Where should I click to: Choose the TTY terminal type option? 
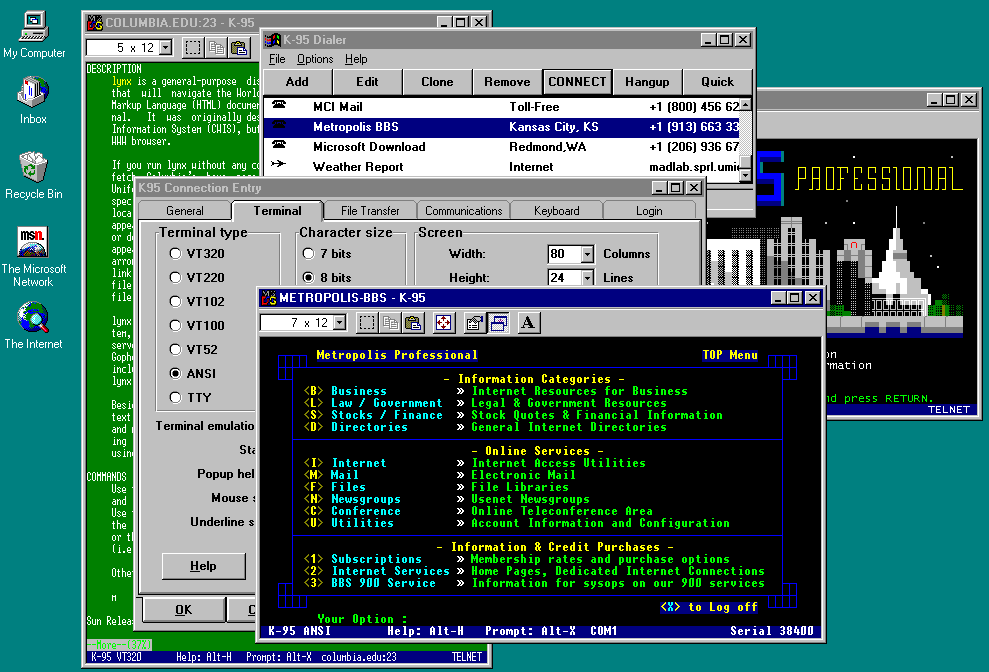[x=176, y=398]
